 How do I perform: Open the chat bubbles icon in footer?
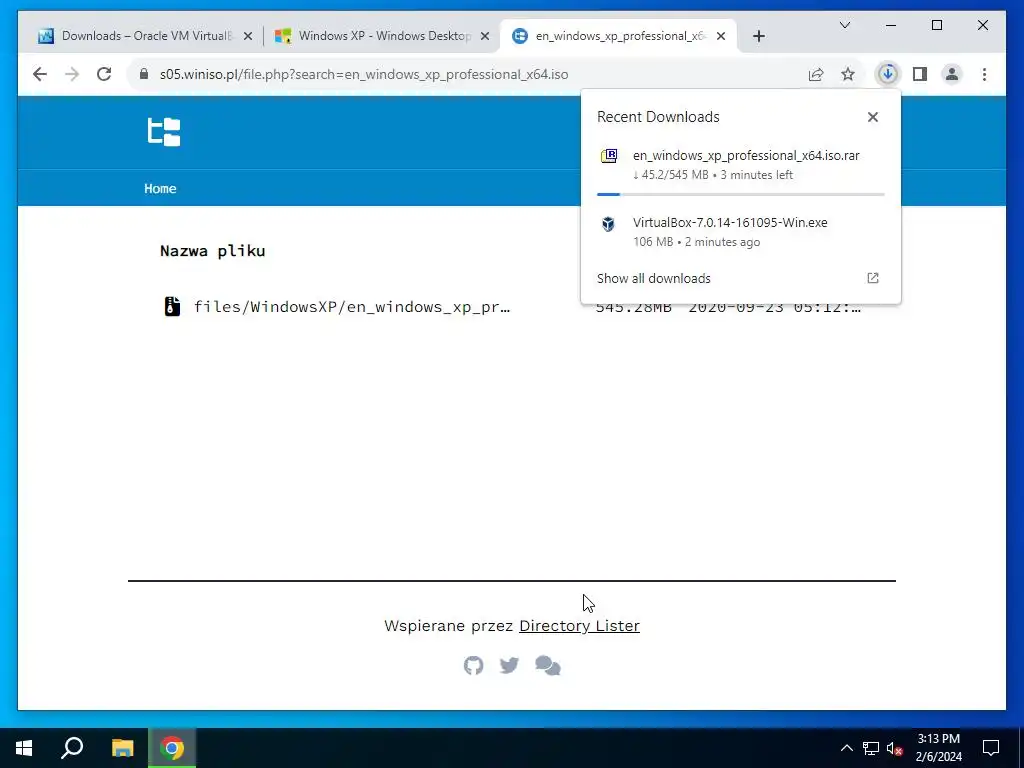click(547, 665)
